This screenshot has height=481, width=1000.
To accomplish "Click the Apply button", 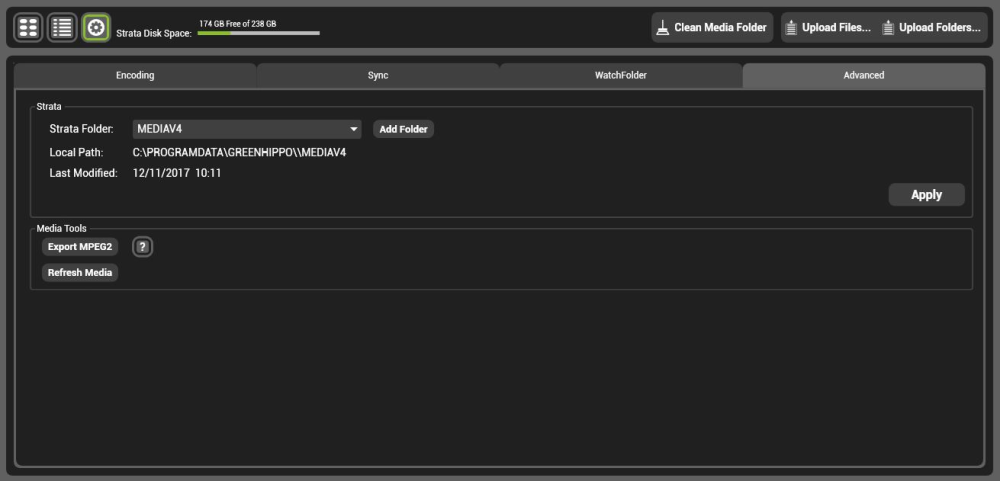I will 926,195.
